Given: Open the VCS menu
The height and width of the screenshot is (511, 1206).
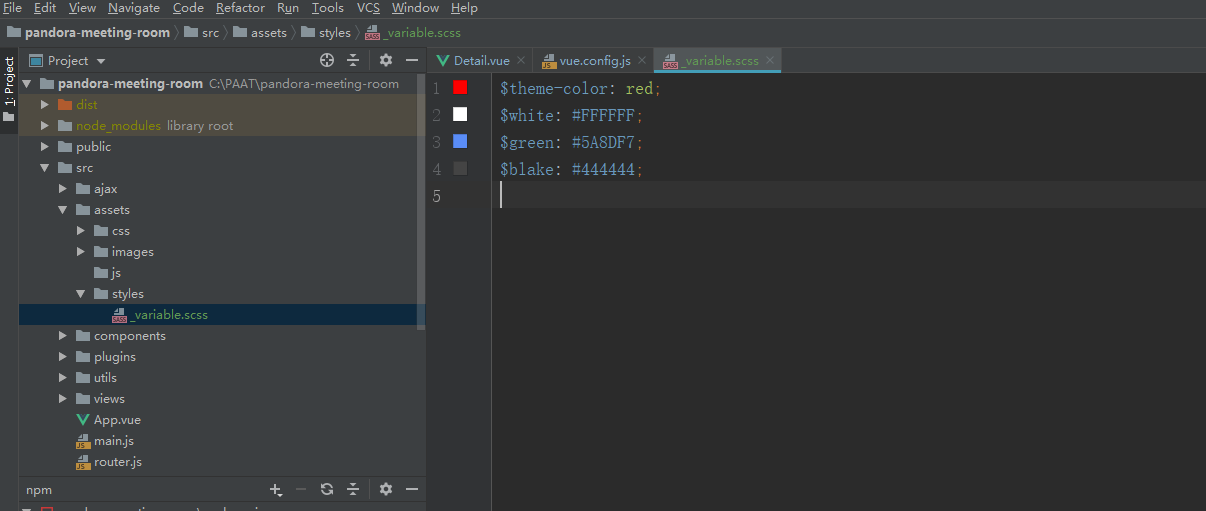Looking at the screenshot, I should [369, 8].
